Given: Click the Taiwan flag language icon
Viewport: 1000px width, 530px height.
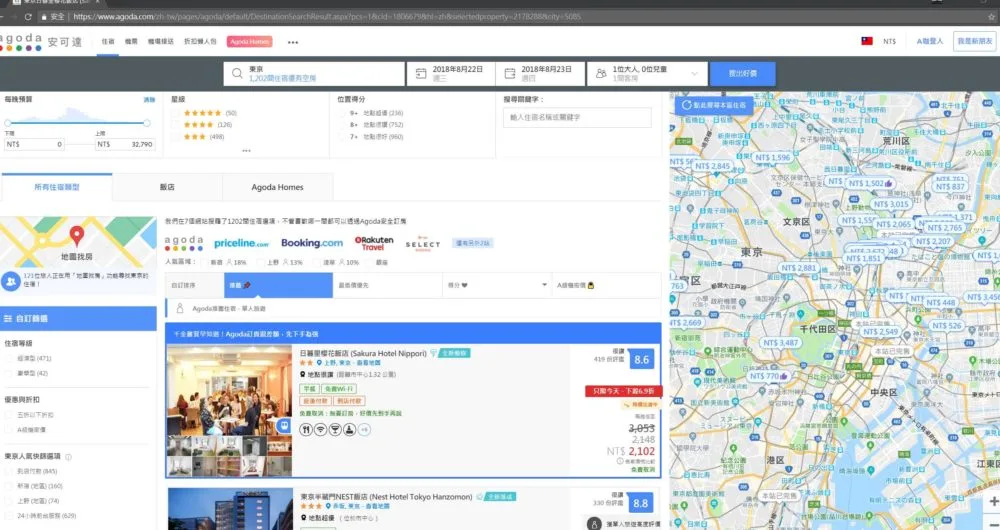Looking at the screenshot, I should [x=867, y=41].
